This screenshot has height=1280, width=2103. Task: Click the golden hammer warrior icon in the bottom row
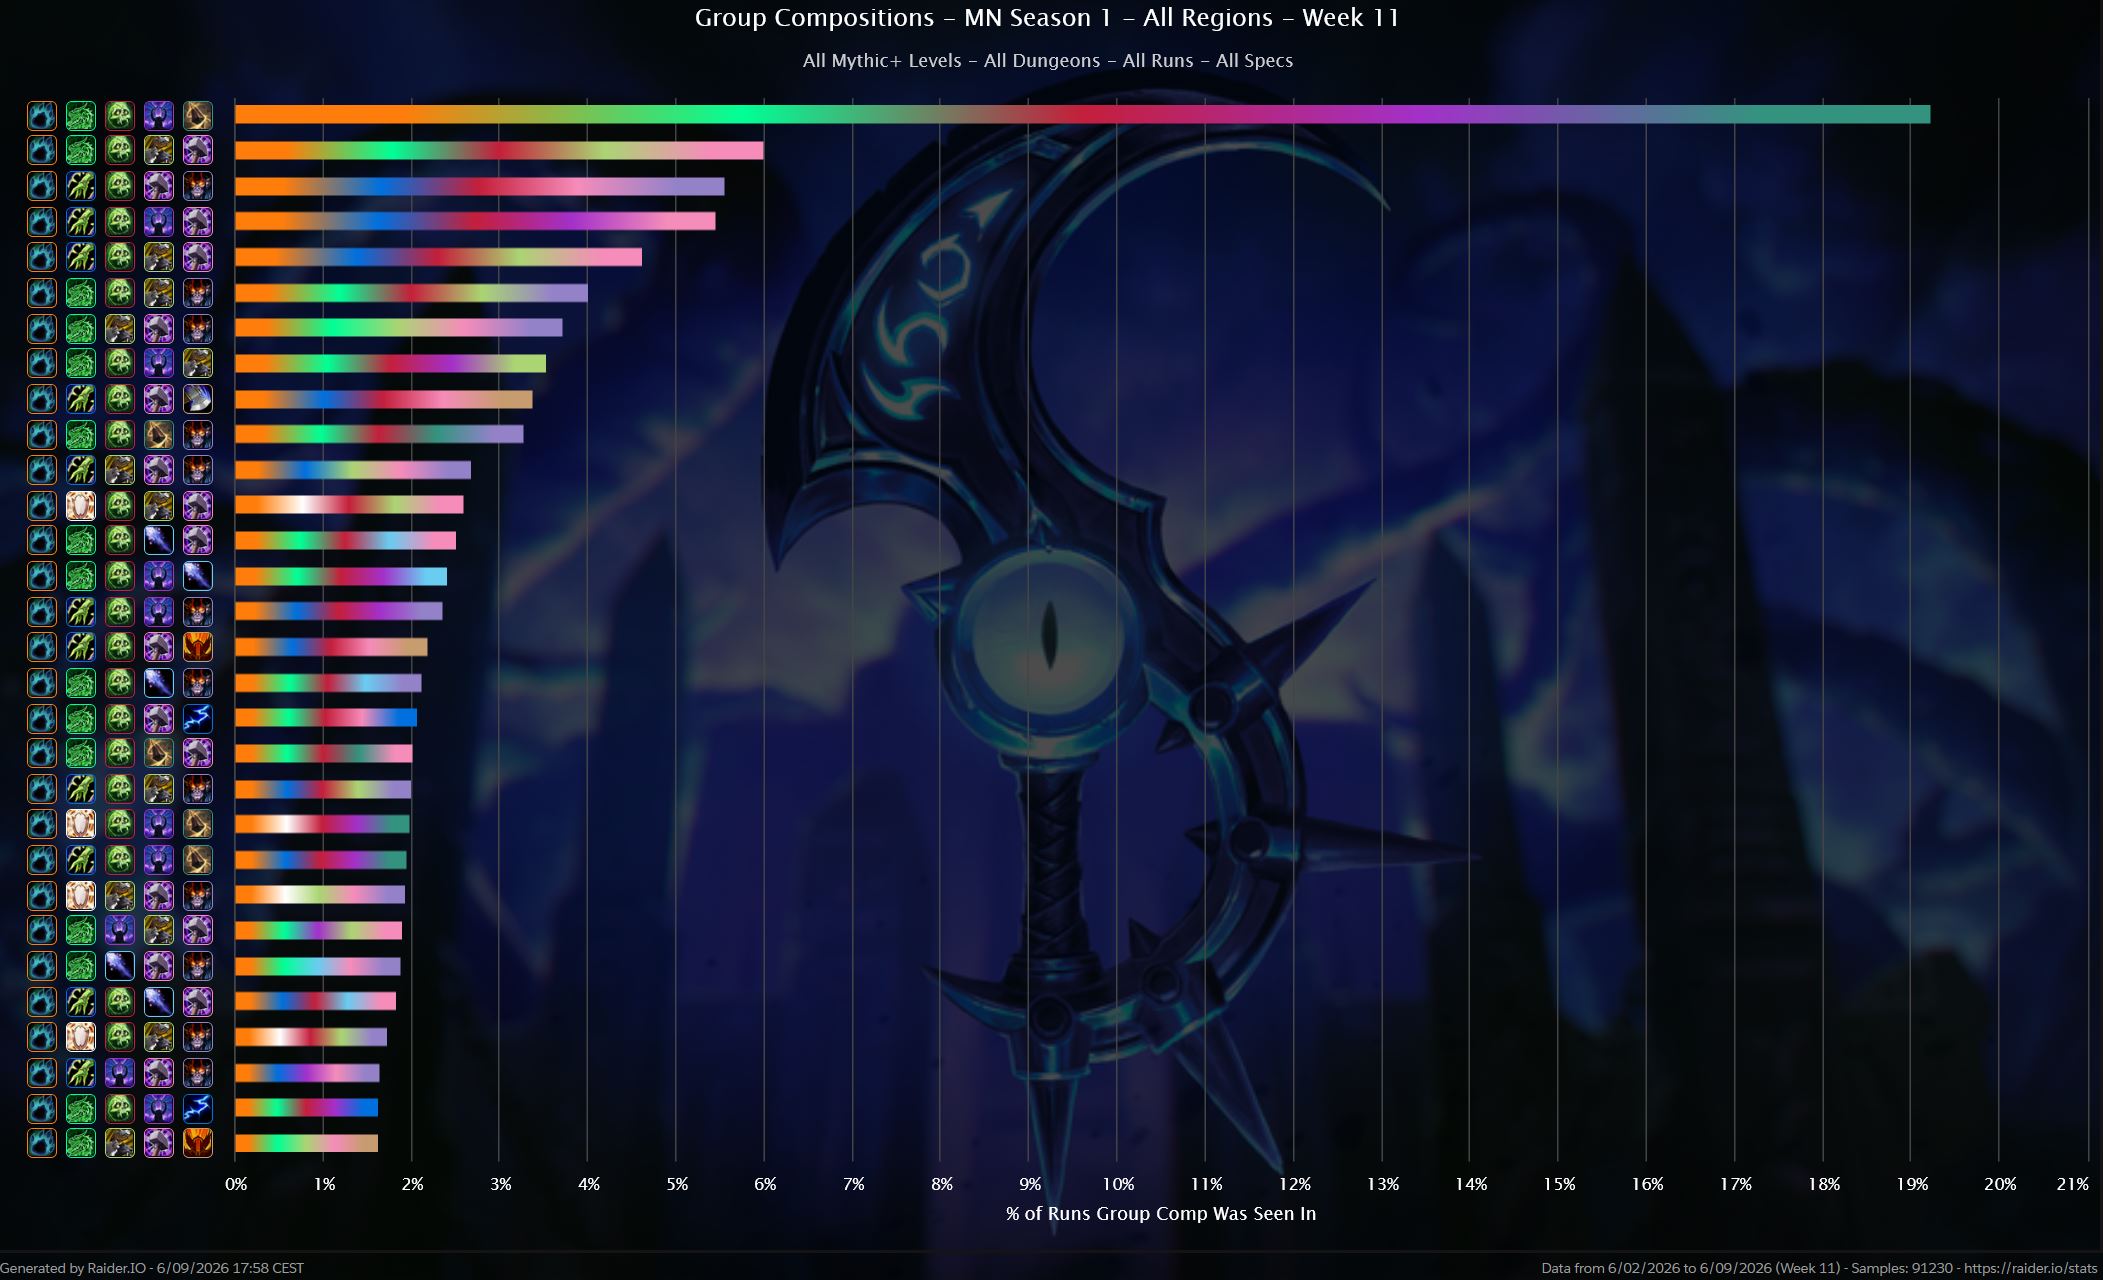pyautogui.click(x=120, y=1143)
